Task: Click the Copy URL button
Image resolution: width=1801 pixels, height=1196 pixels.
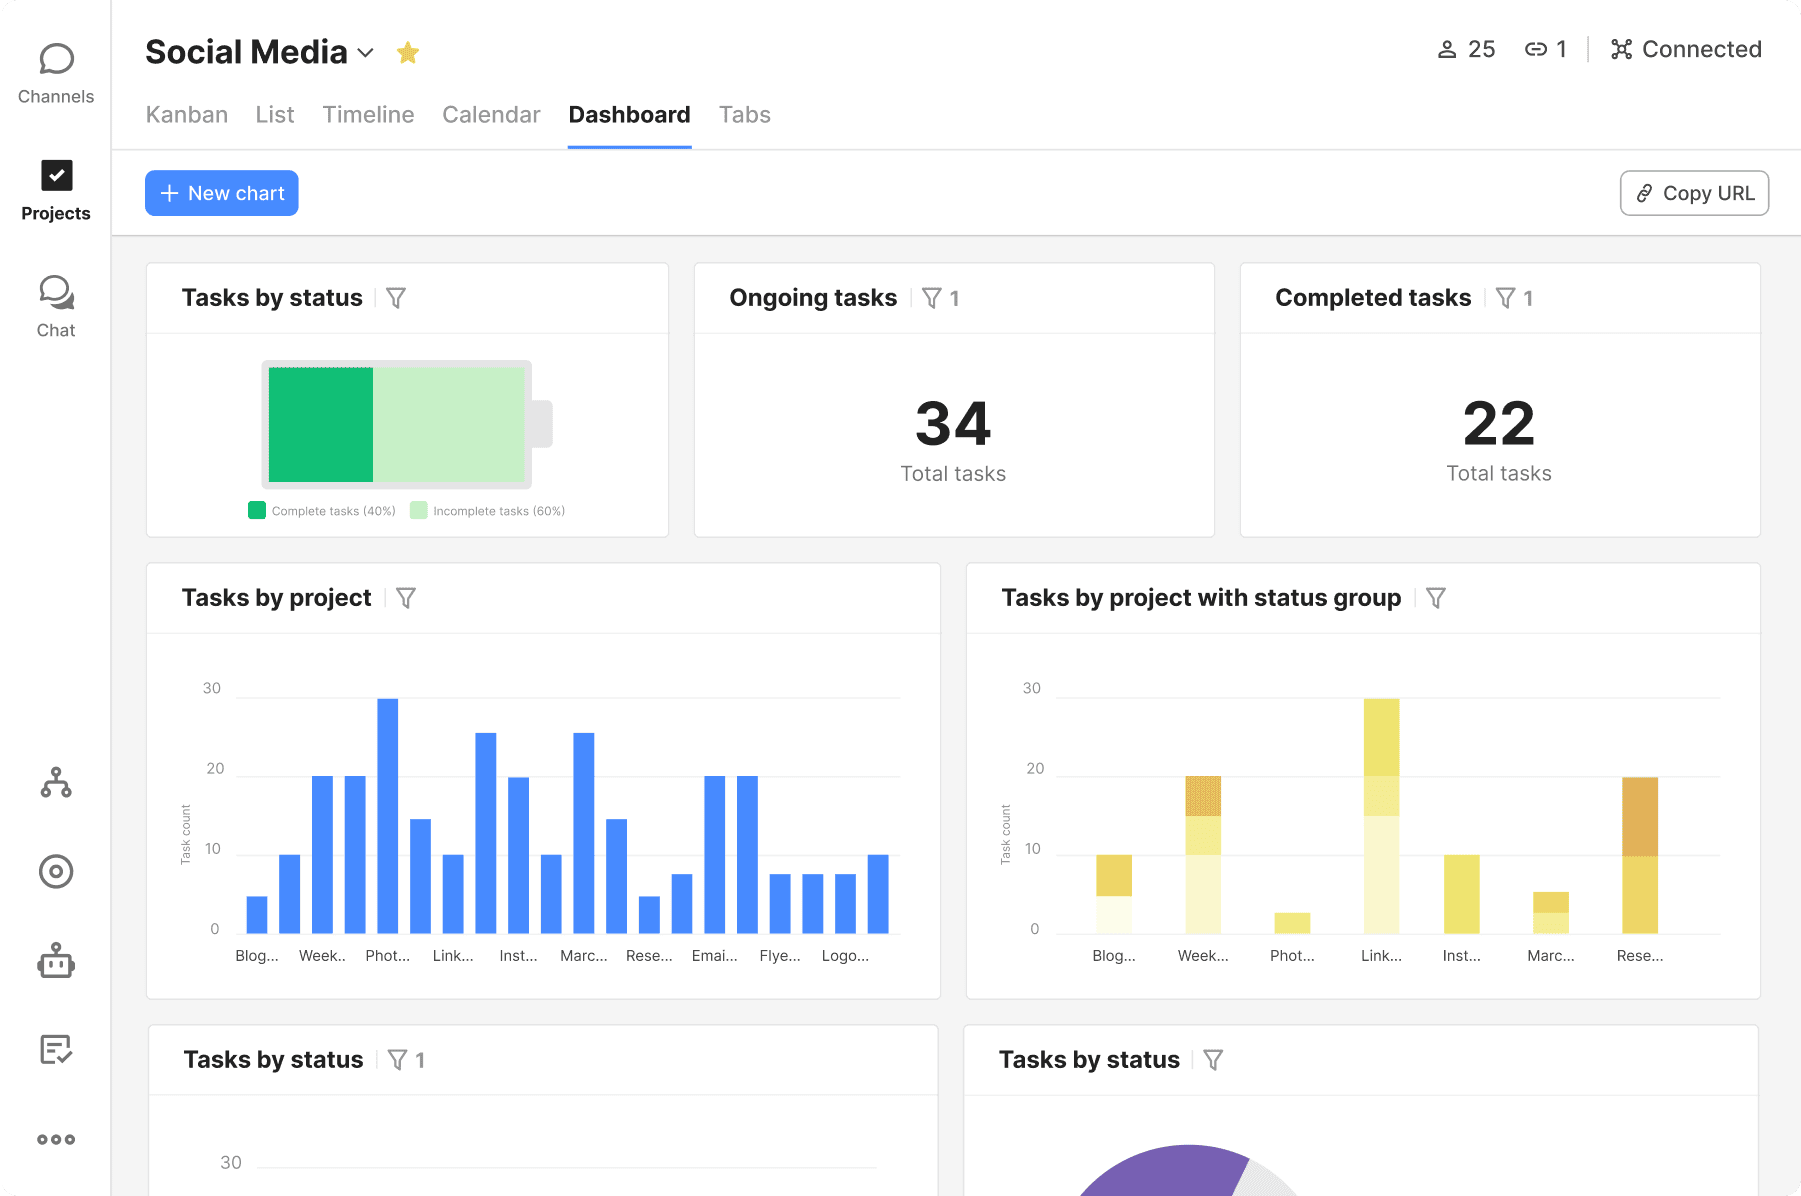Action: [1694, 193]
